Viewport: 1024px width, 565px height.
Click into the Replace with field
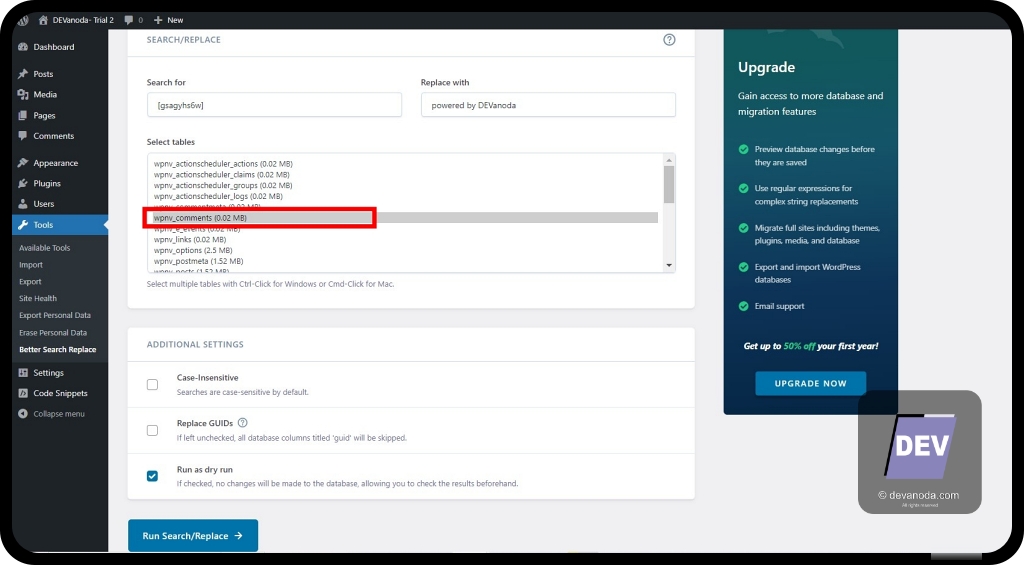[x=548, y=105]
